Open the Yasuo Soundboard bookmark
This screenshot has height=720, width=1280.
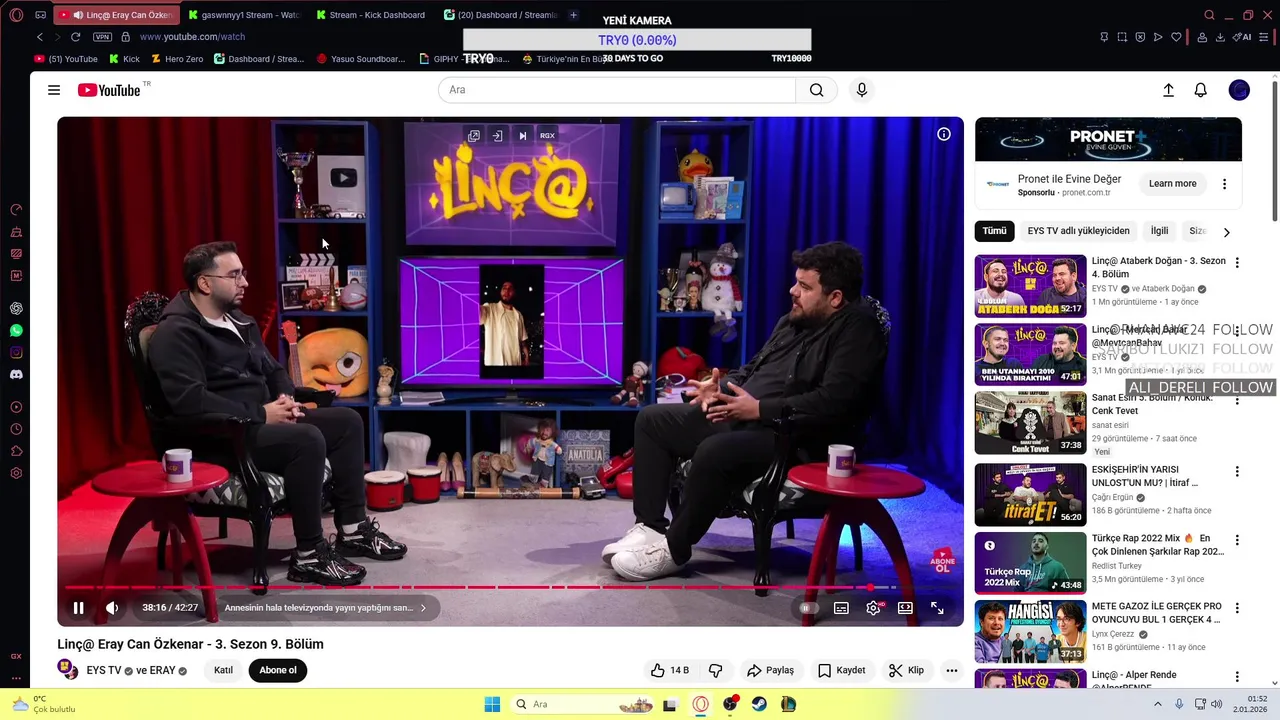pyautogui.click(x=360, y=59)
